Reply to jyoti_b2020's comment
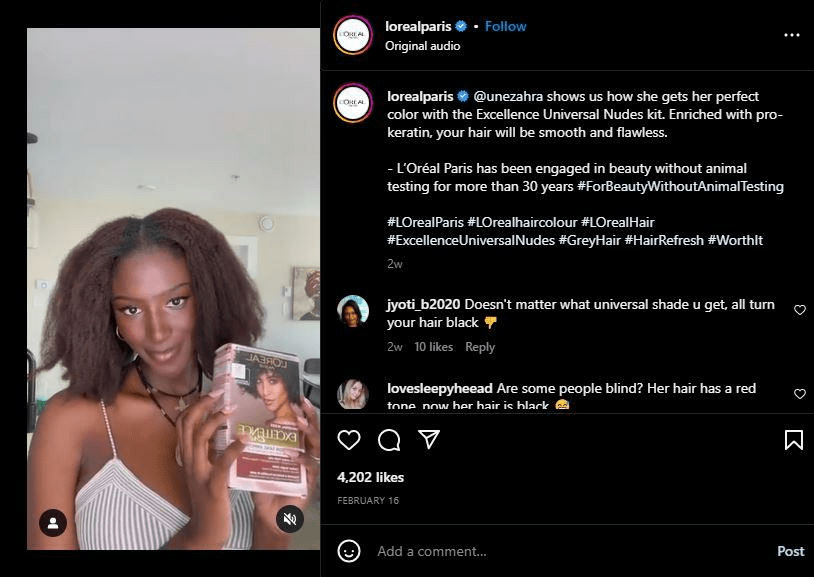 [x=480, y=347]
